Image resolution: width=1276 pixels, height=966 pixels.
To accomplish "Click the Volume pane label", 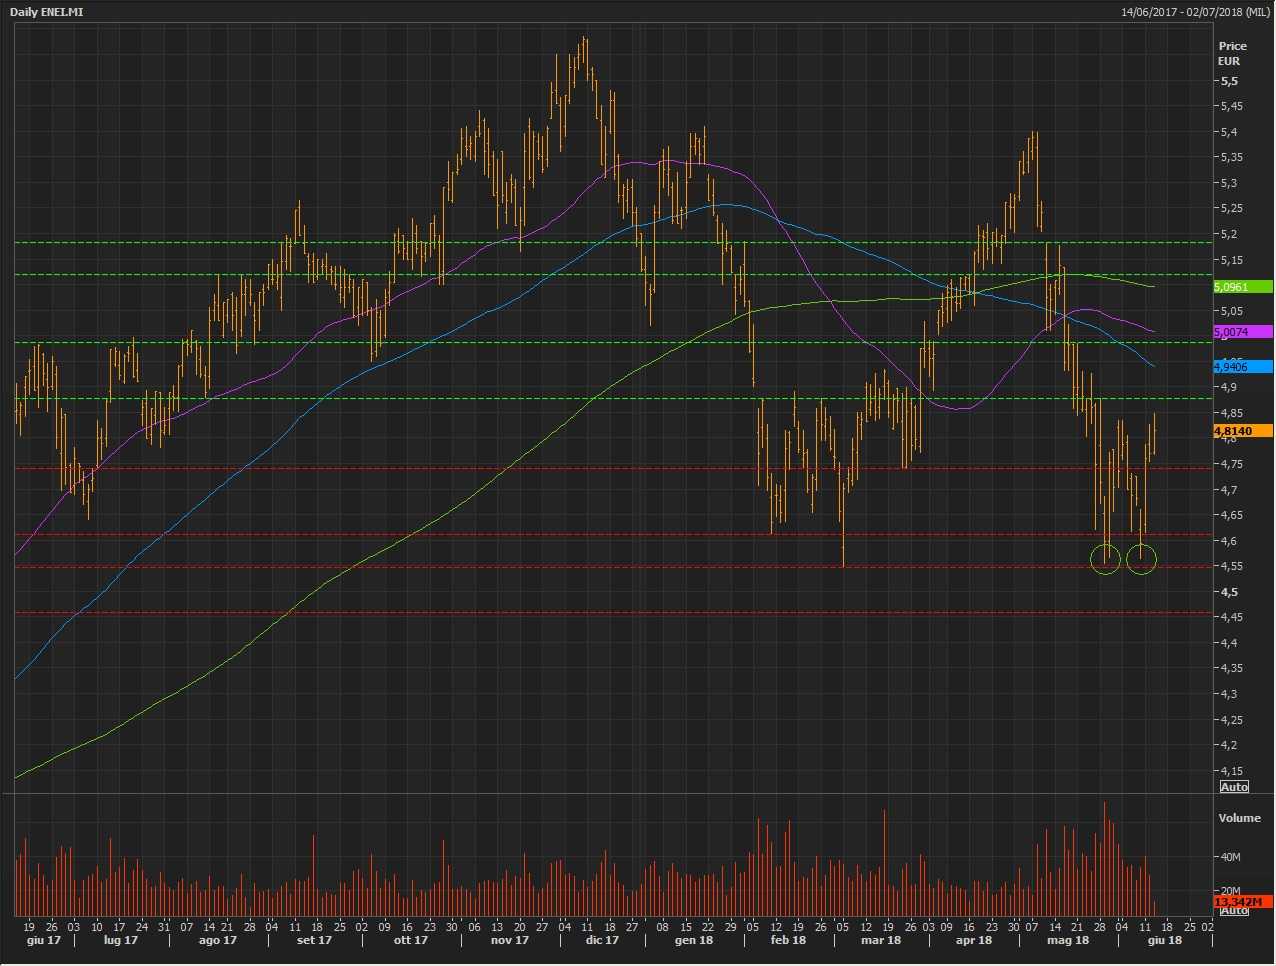I will [x=1239, y=818].
